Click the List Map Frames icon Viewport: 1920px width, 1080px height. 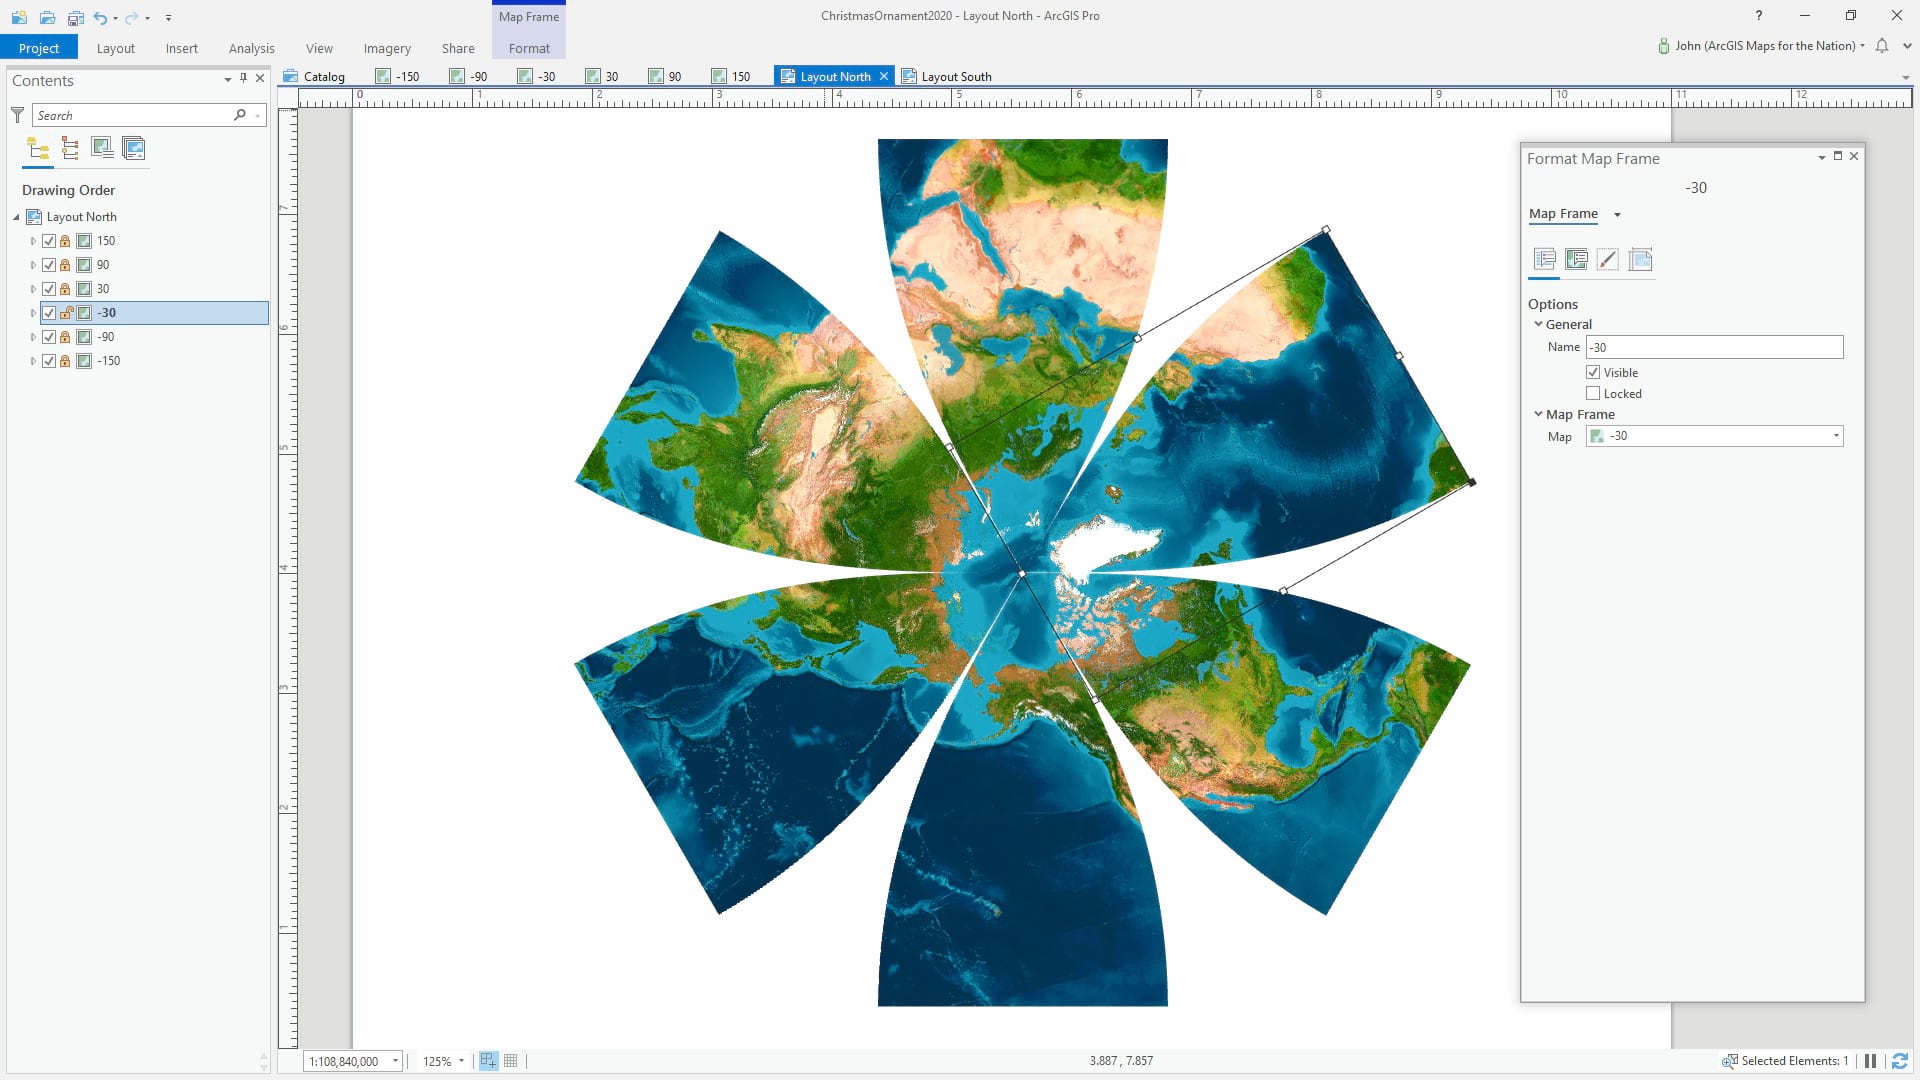102,149
